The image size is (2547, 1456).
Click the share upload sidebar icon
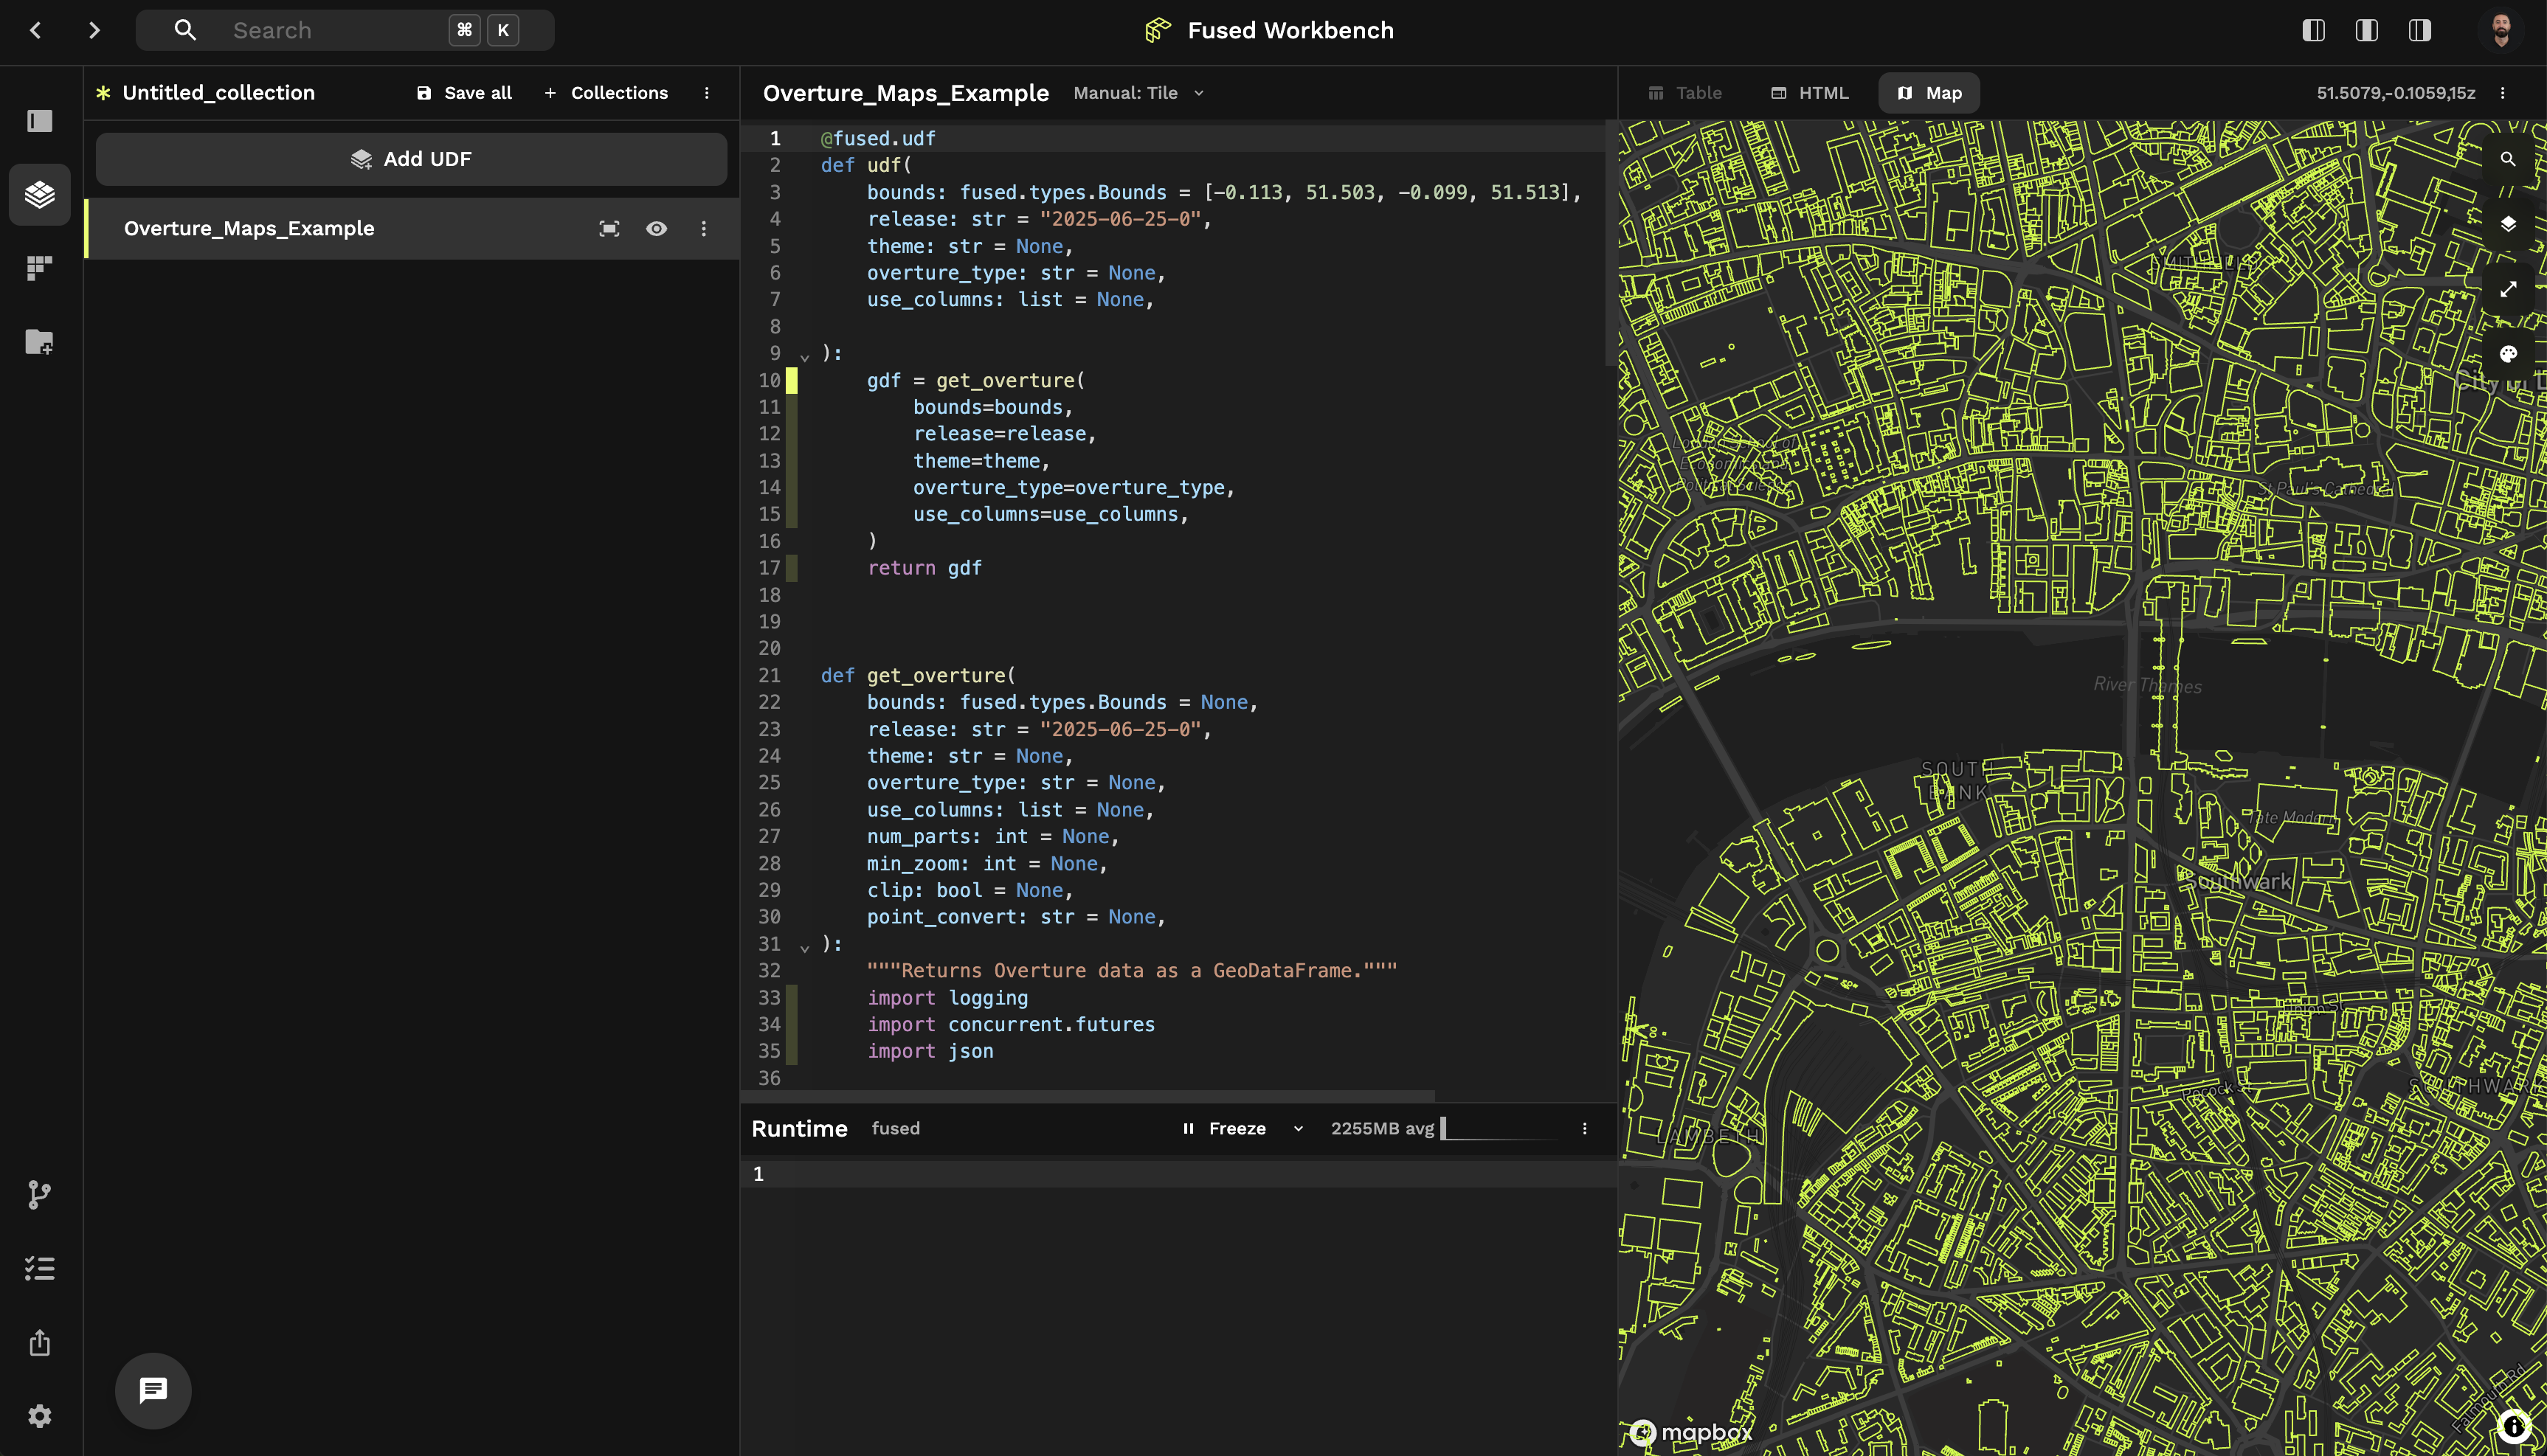pyautogui.click(x=40, y=1342)
